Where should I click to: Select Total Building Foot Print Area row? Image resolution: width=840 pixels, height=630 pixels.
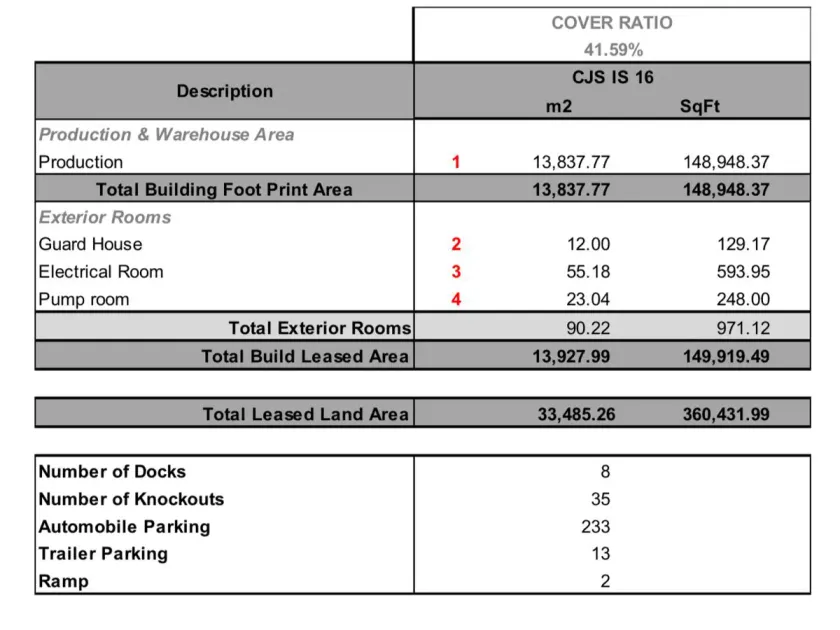423,189
